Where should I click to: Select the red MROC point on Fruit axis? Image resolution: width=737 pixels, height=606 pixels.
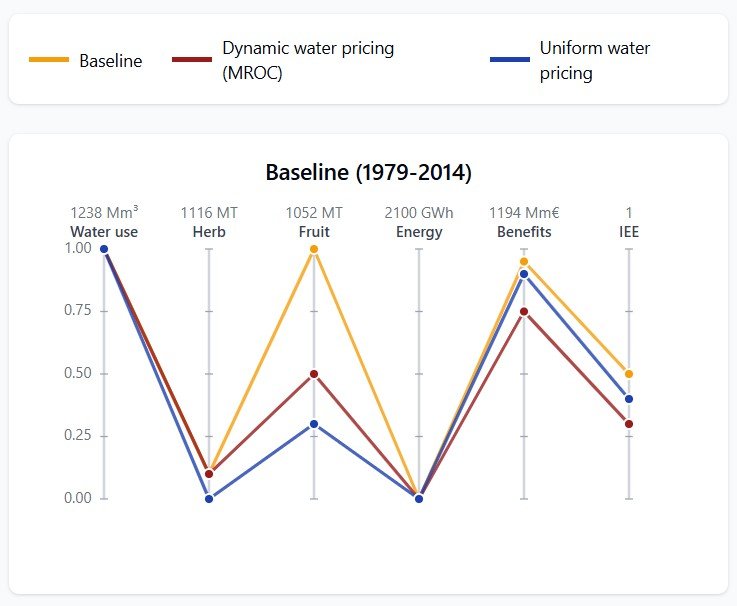coord(314,374)
